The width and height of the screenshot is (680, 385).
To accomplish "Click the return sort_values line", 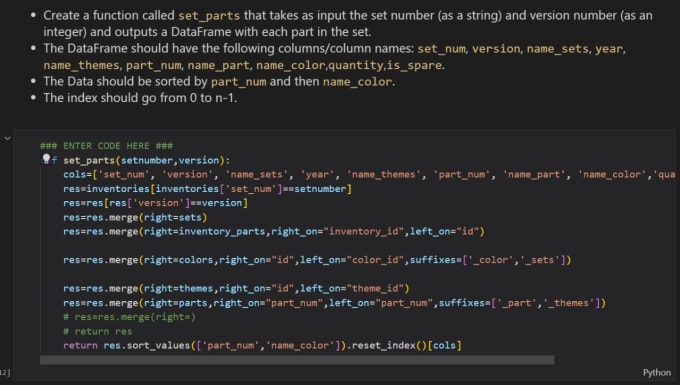I will (x=262, y=346).
